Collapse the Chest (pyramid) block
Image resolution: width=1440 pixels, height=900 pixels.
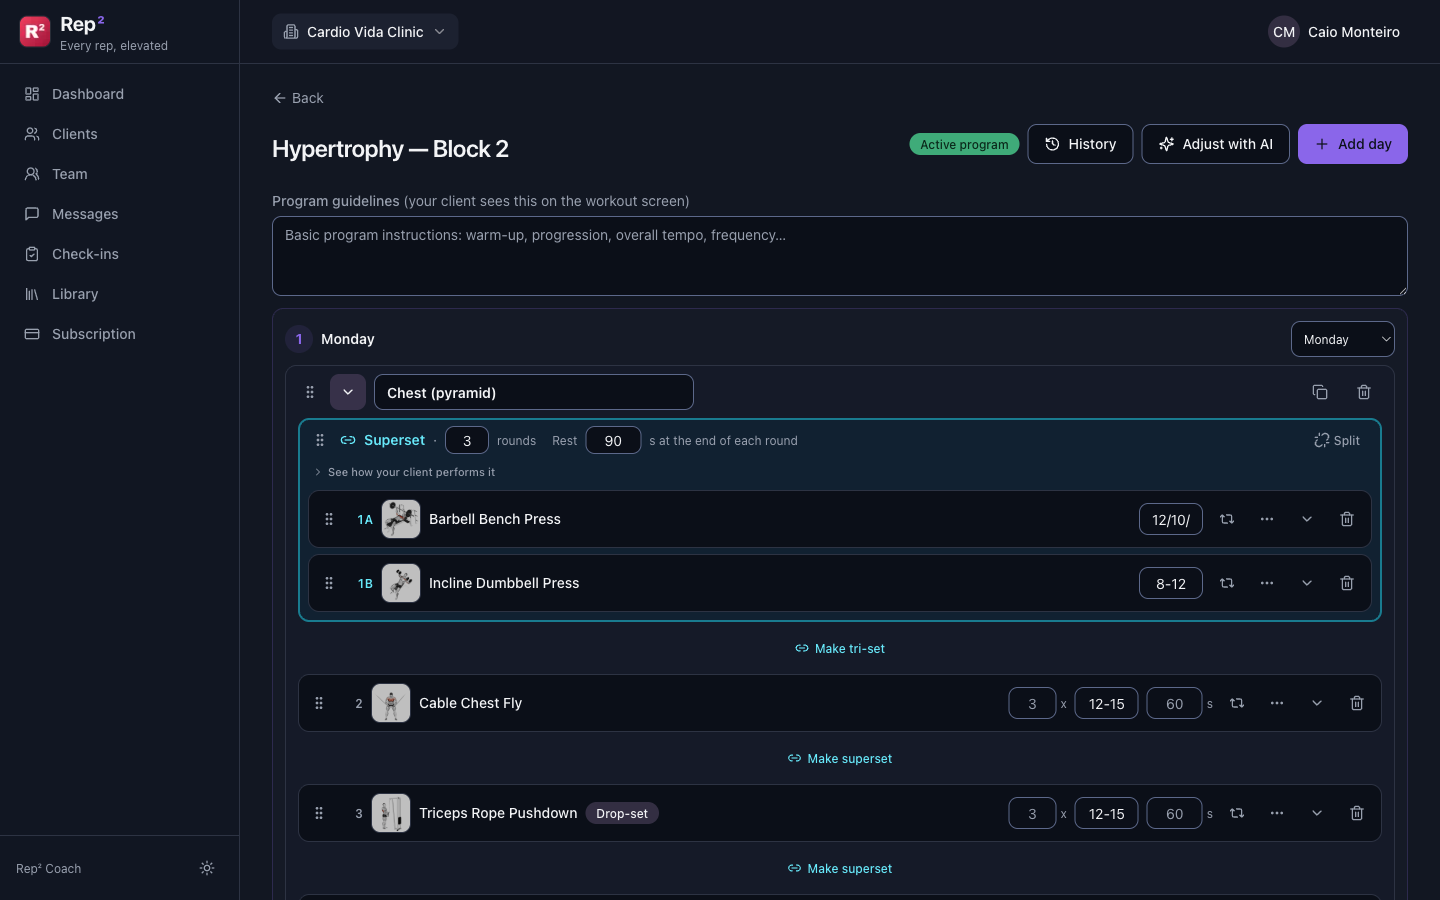click(x=348, y=392)
